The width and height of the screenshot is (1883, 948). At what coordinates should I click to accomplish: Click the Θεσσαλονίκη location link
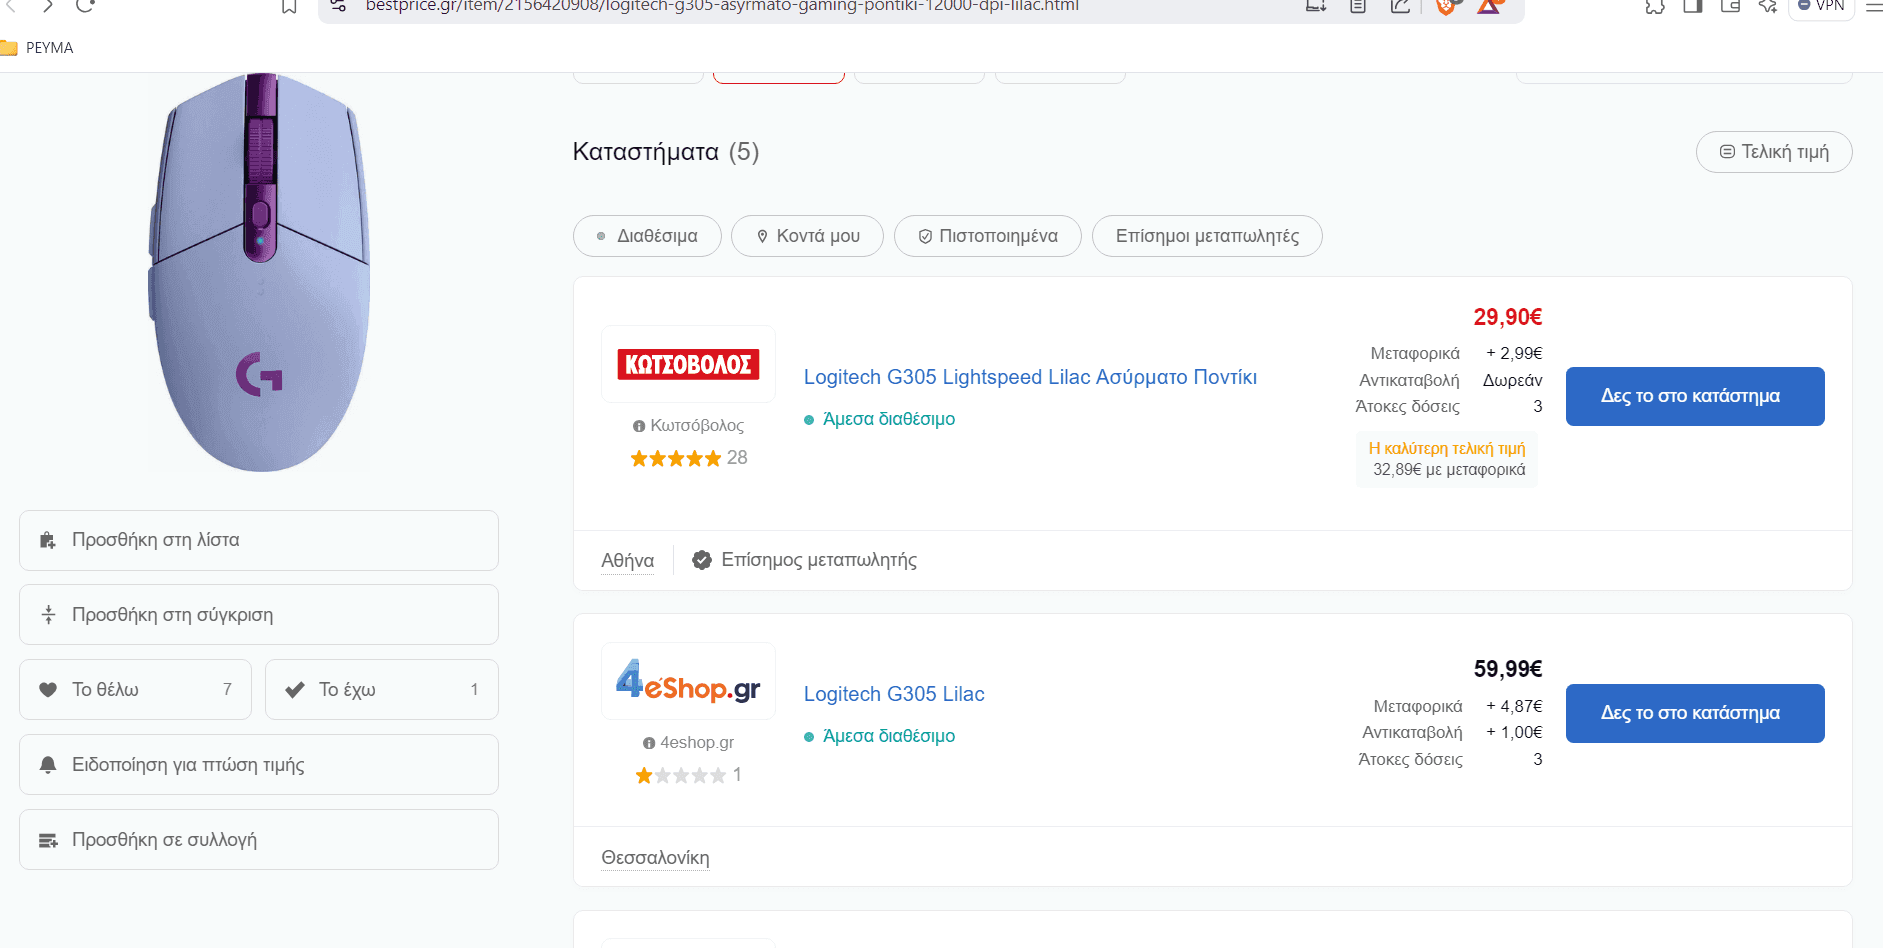(x=655, y=858)
